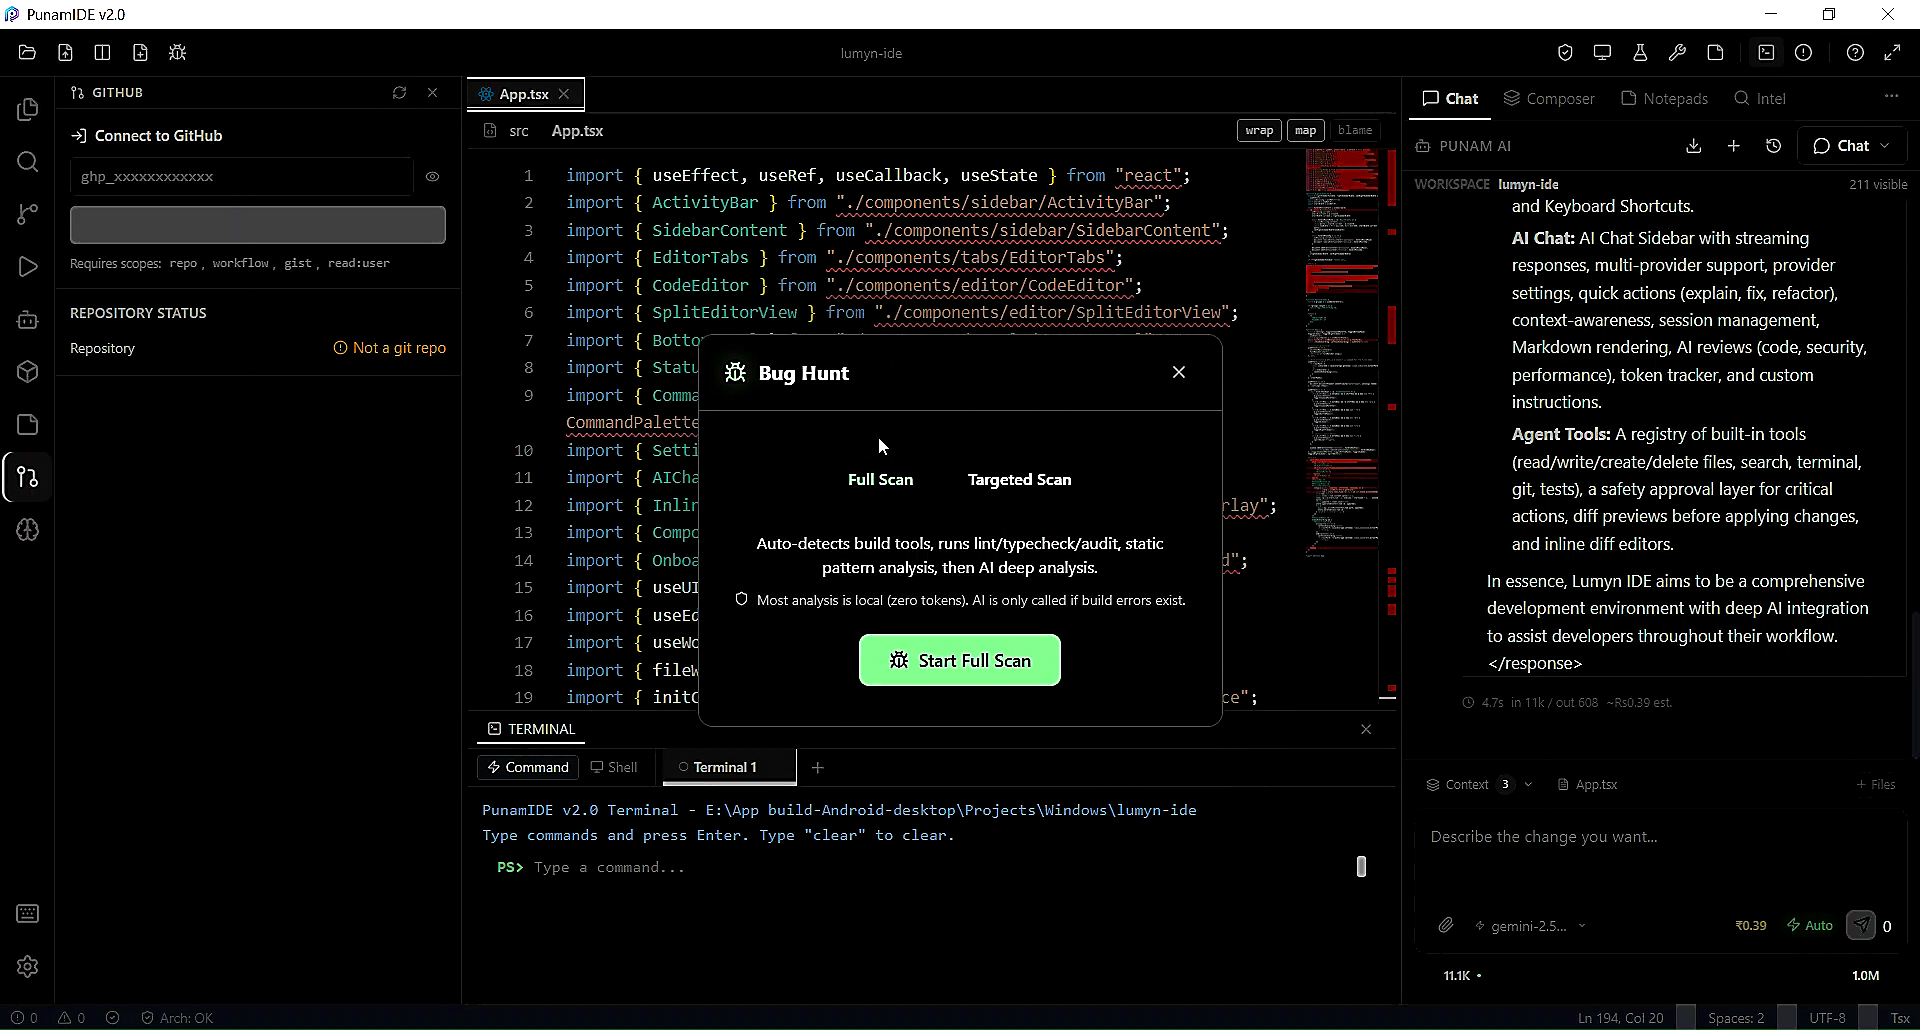Switch to the Composer tab
The image size is (1920, 1030).
pos(1549,98)
